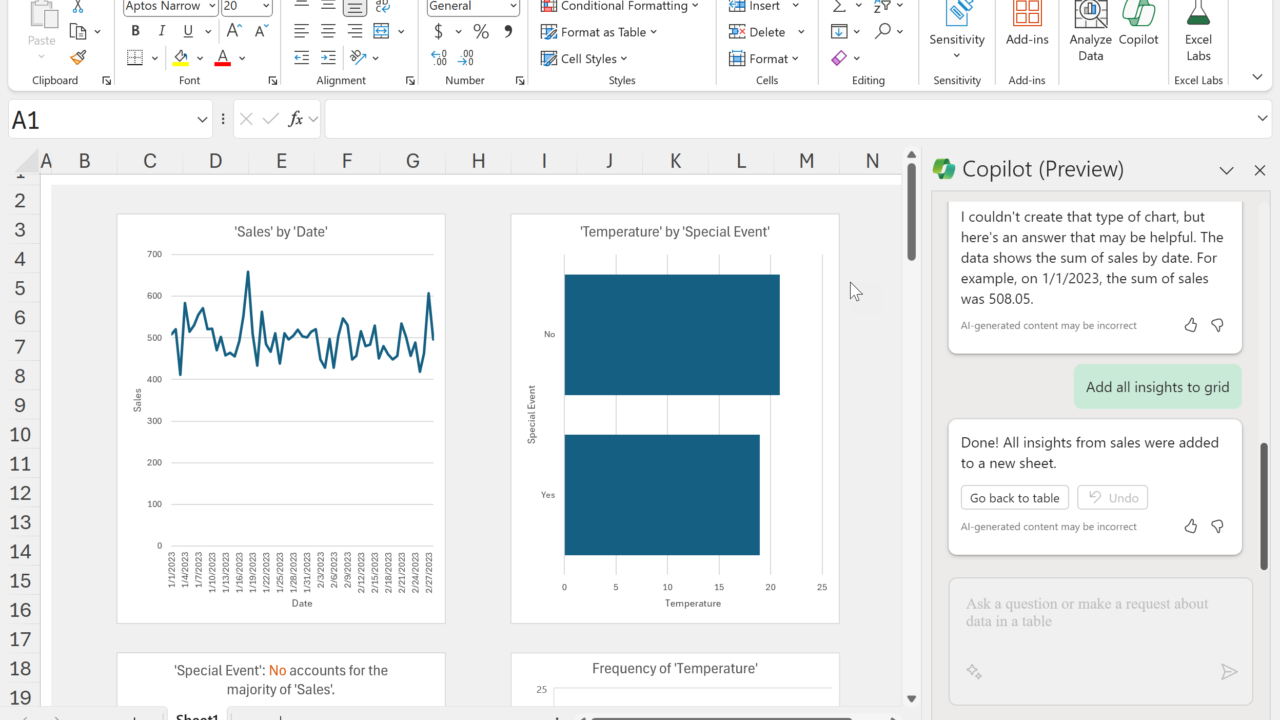Toggle underline formatting

click(188, 31)
